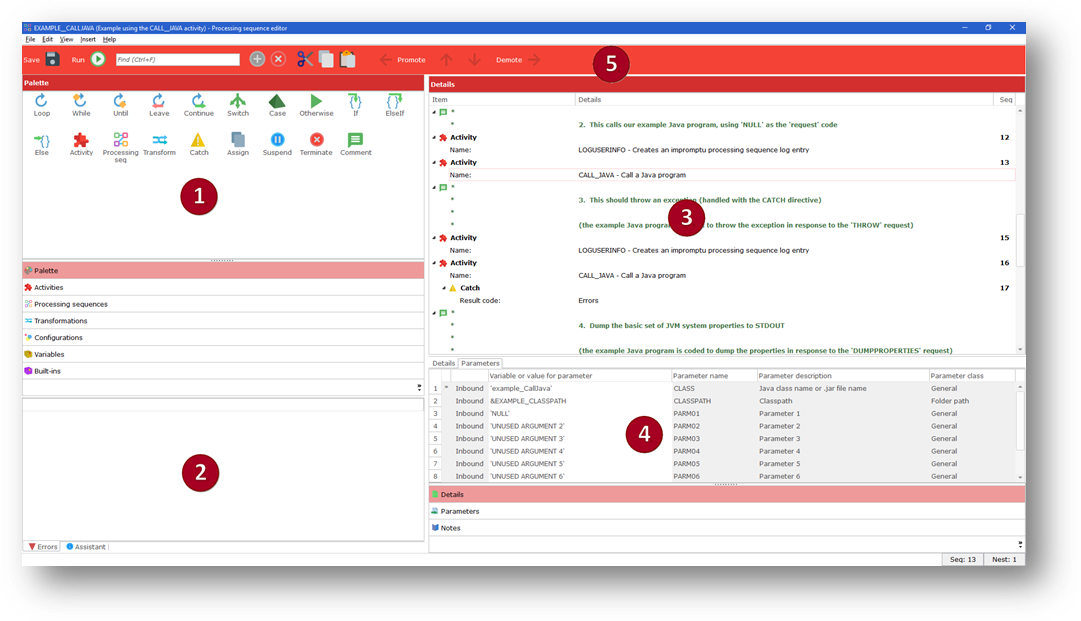Run the processing sequence
Viewport: 1081px width, 621px height.
pyautogui.click(x=98, y=59)
